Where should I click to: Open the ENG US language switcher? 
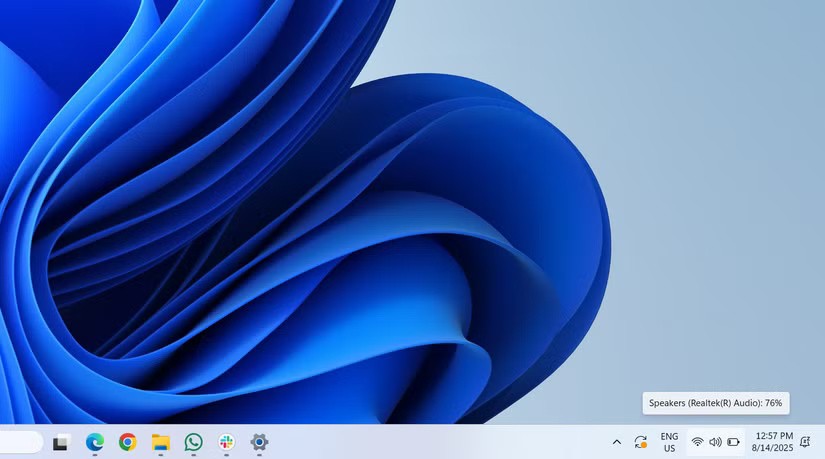[669, 442]
